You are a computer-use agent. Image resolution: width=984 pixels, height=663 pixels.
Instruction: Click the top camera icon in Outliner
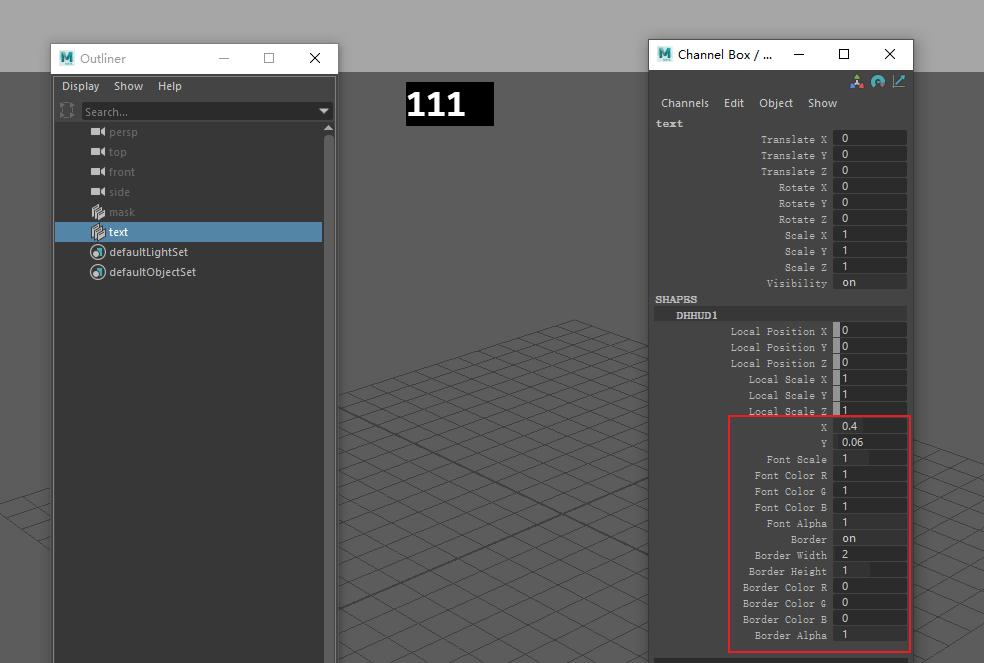(98, 152)
